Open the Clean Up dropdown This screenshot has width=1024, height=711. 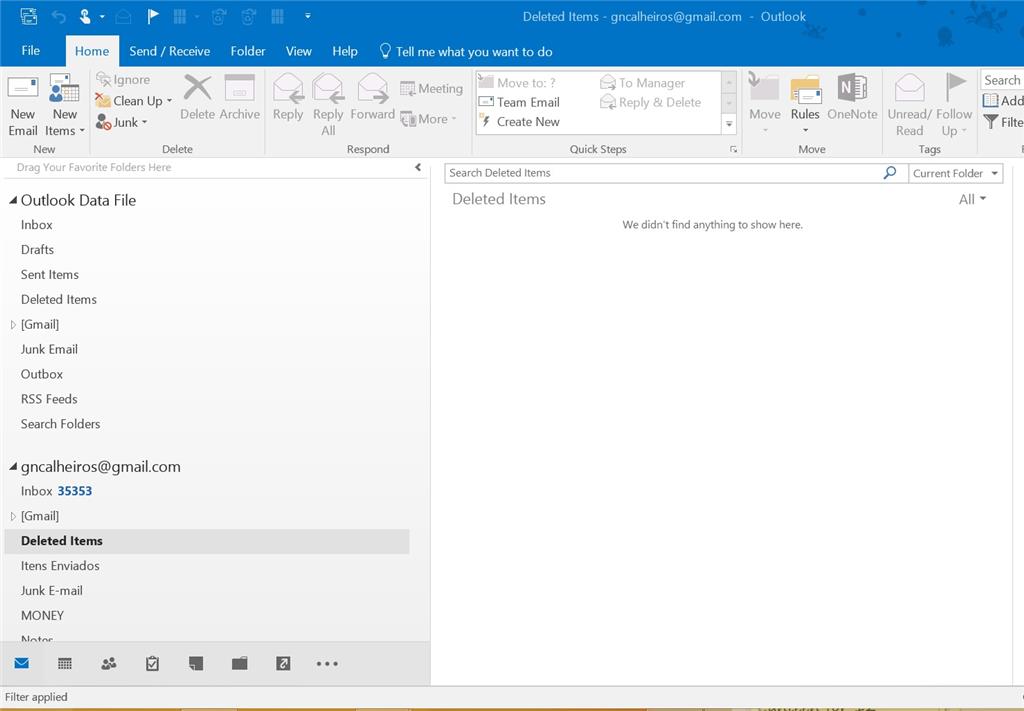[x=134, y=101]
